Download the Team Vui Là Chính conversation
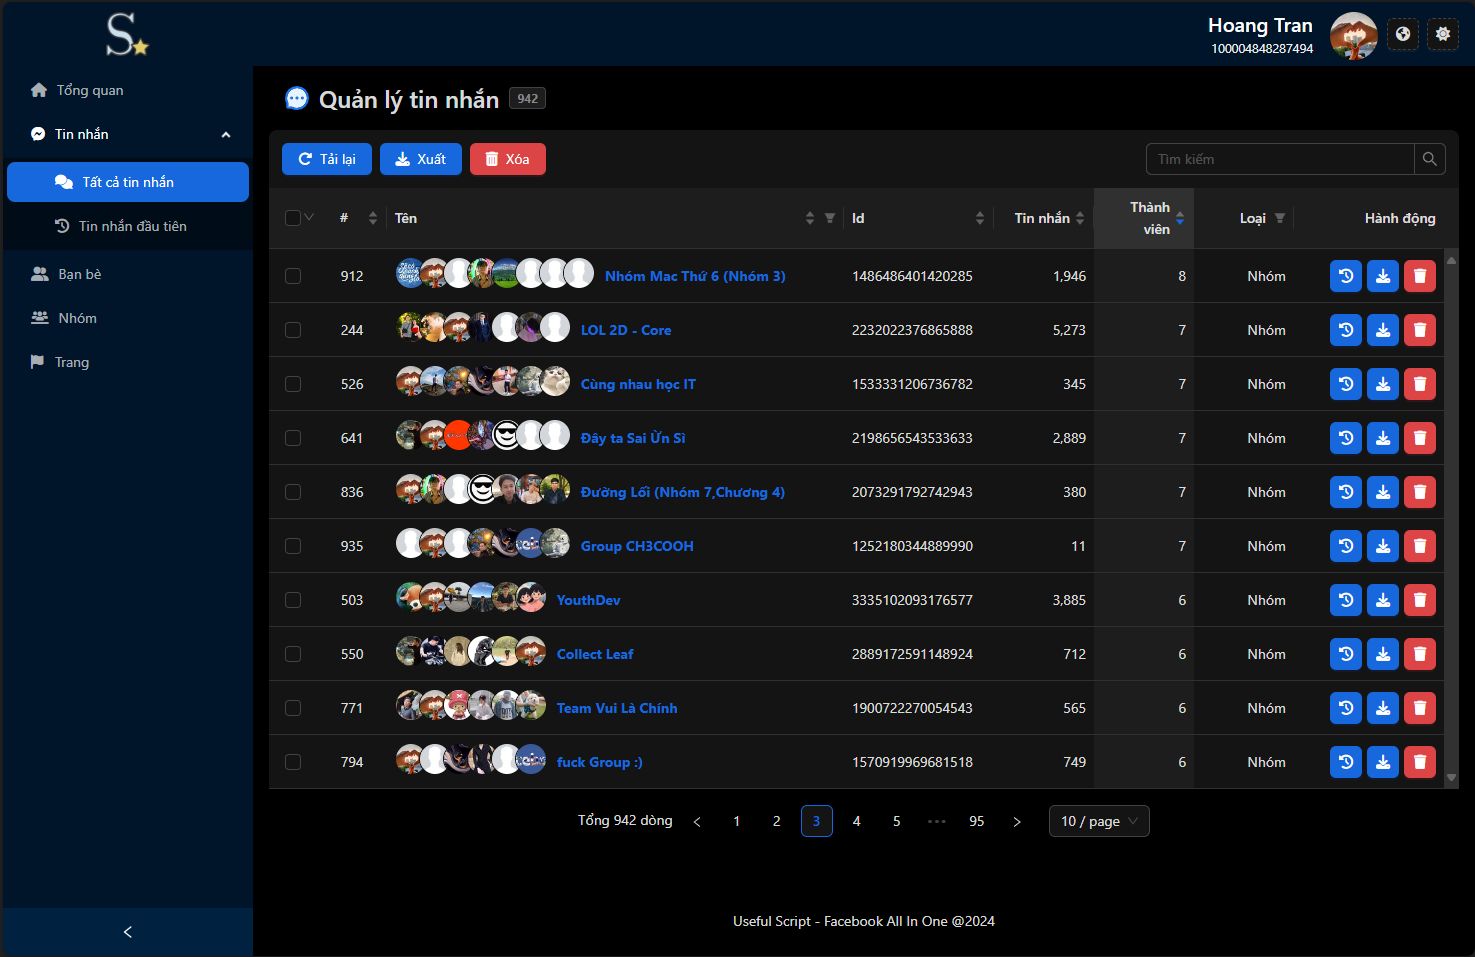The image size is (1475, 957). pos(1383,708)
